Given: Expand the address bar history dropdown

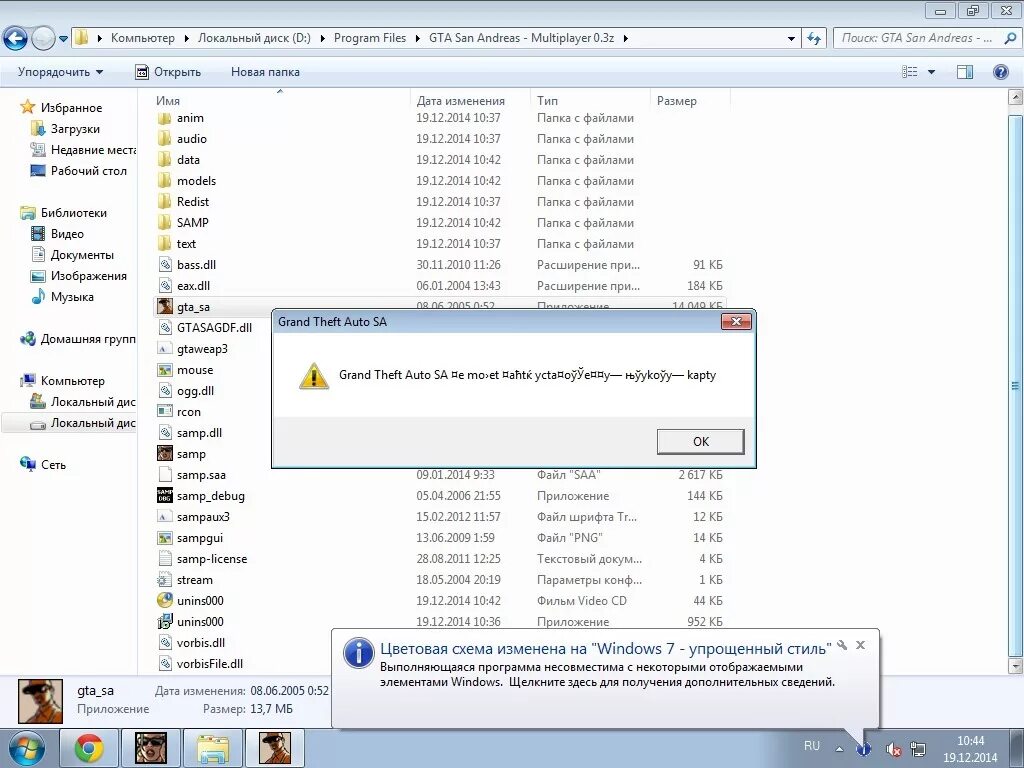Looking at the screenshot, I should click(791, 39).
